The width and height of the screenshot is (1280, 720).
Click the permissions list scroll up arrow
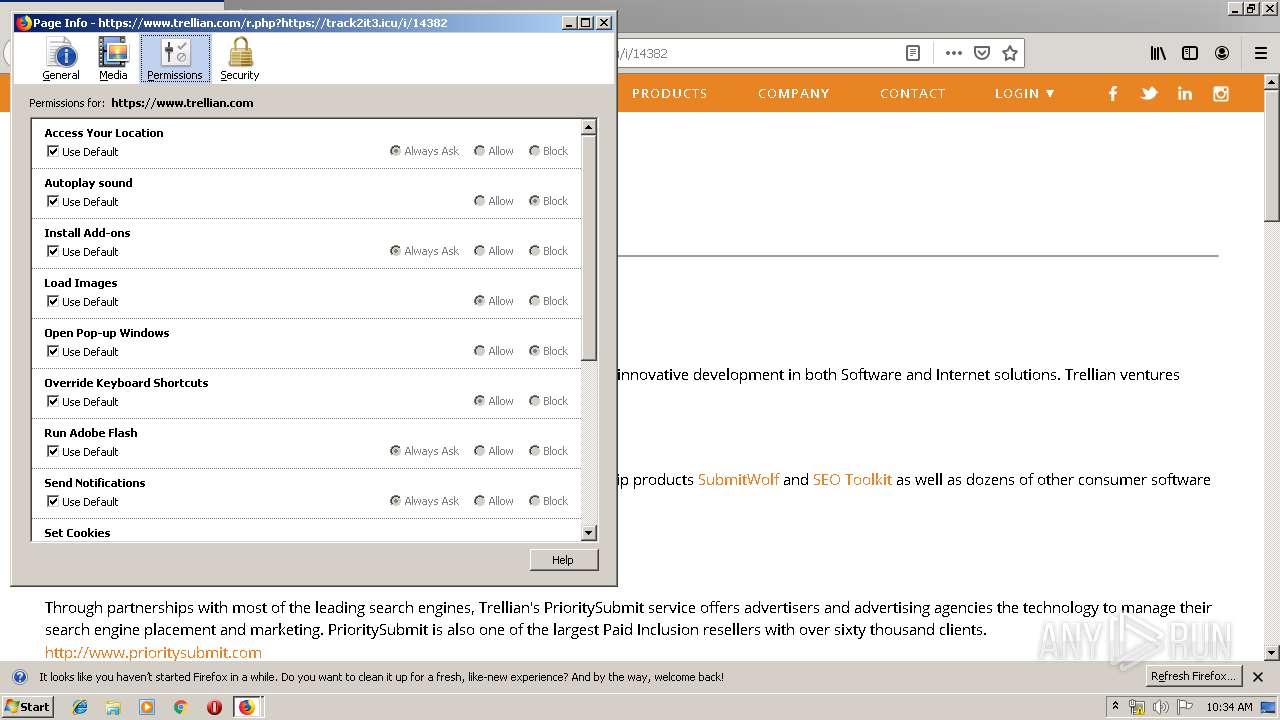coord(588,127)
